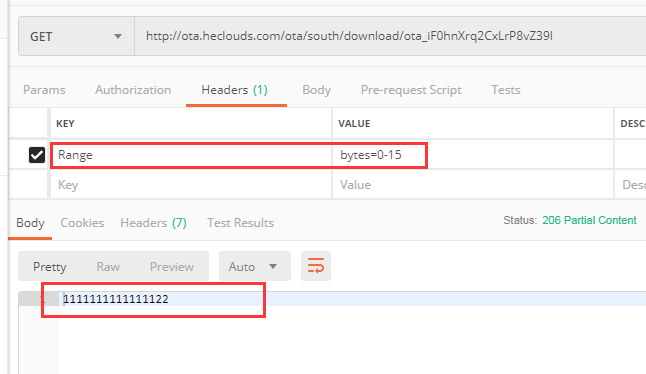The image size is (646, 374).
Task: Switch to response Cookies tab
Action: pos(82,223)
